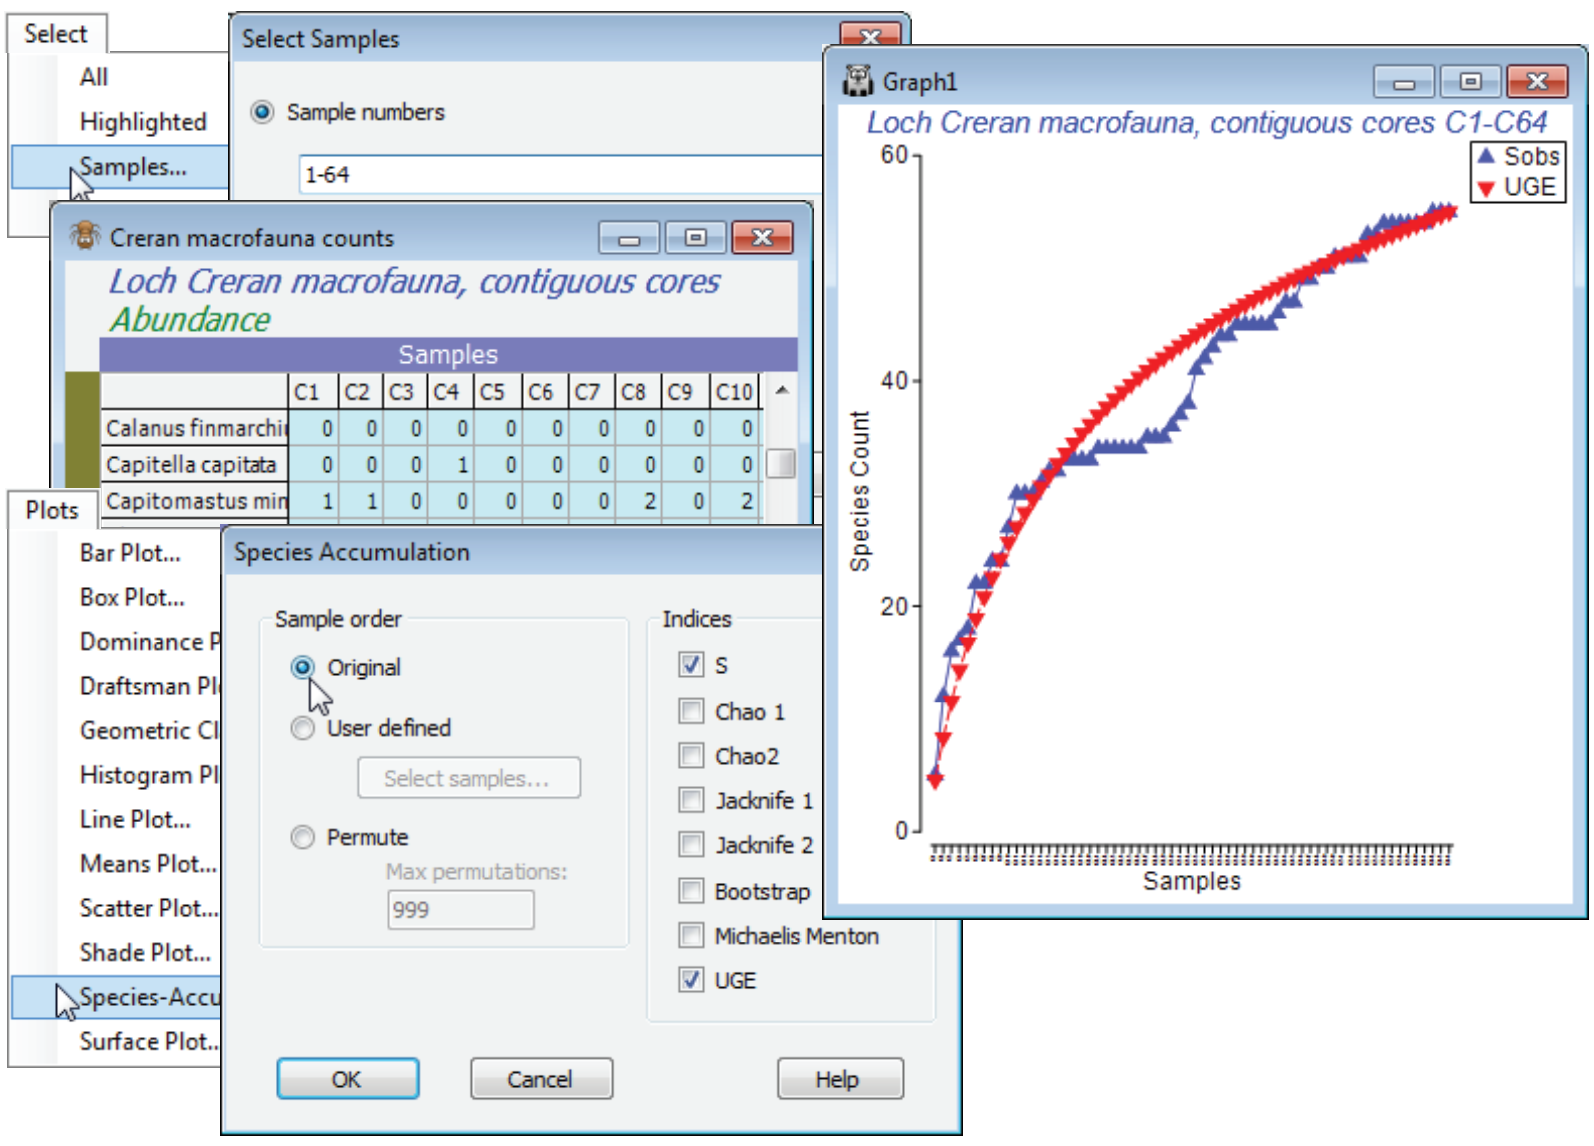Check the Michaelis Menton option
Viewport: 1594px width, 1146px height.
click(691, 936)
